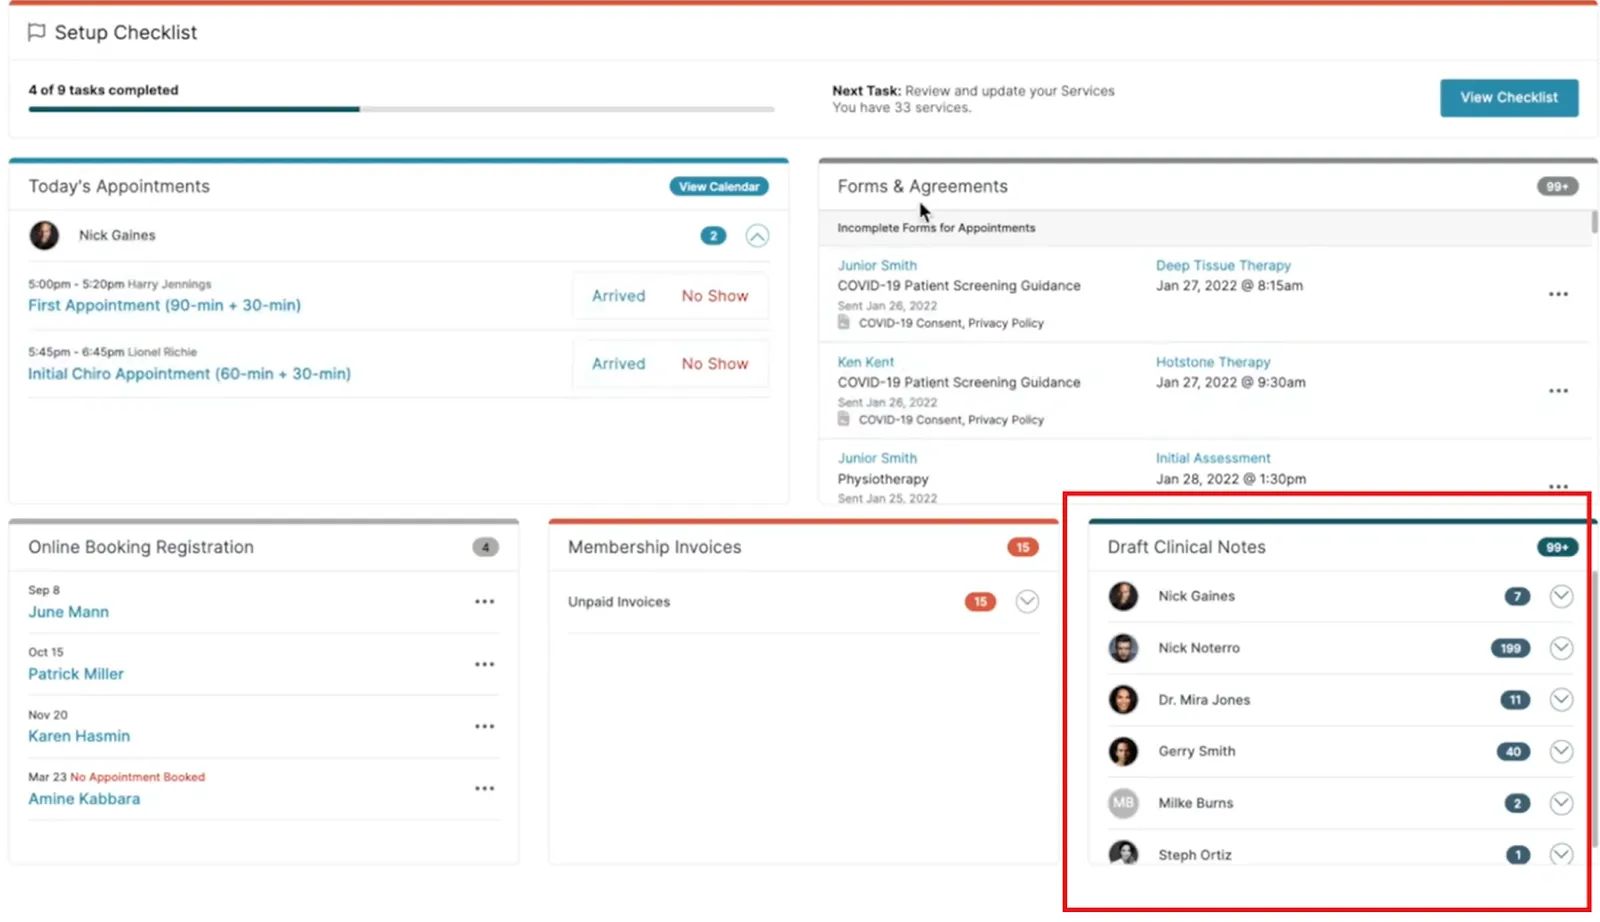Click document icon beside Junior Smith COVID-19 Consent
1600x922 pixels.
click(x=844, y=322)
